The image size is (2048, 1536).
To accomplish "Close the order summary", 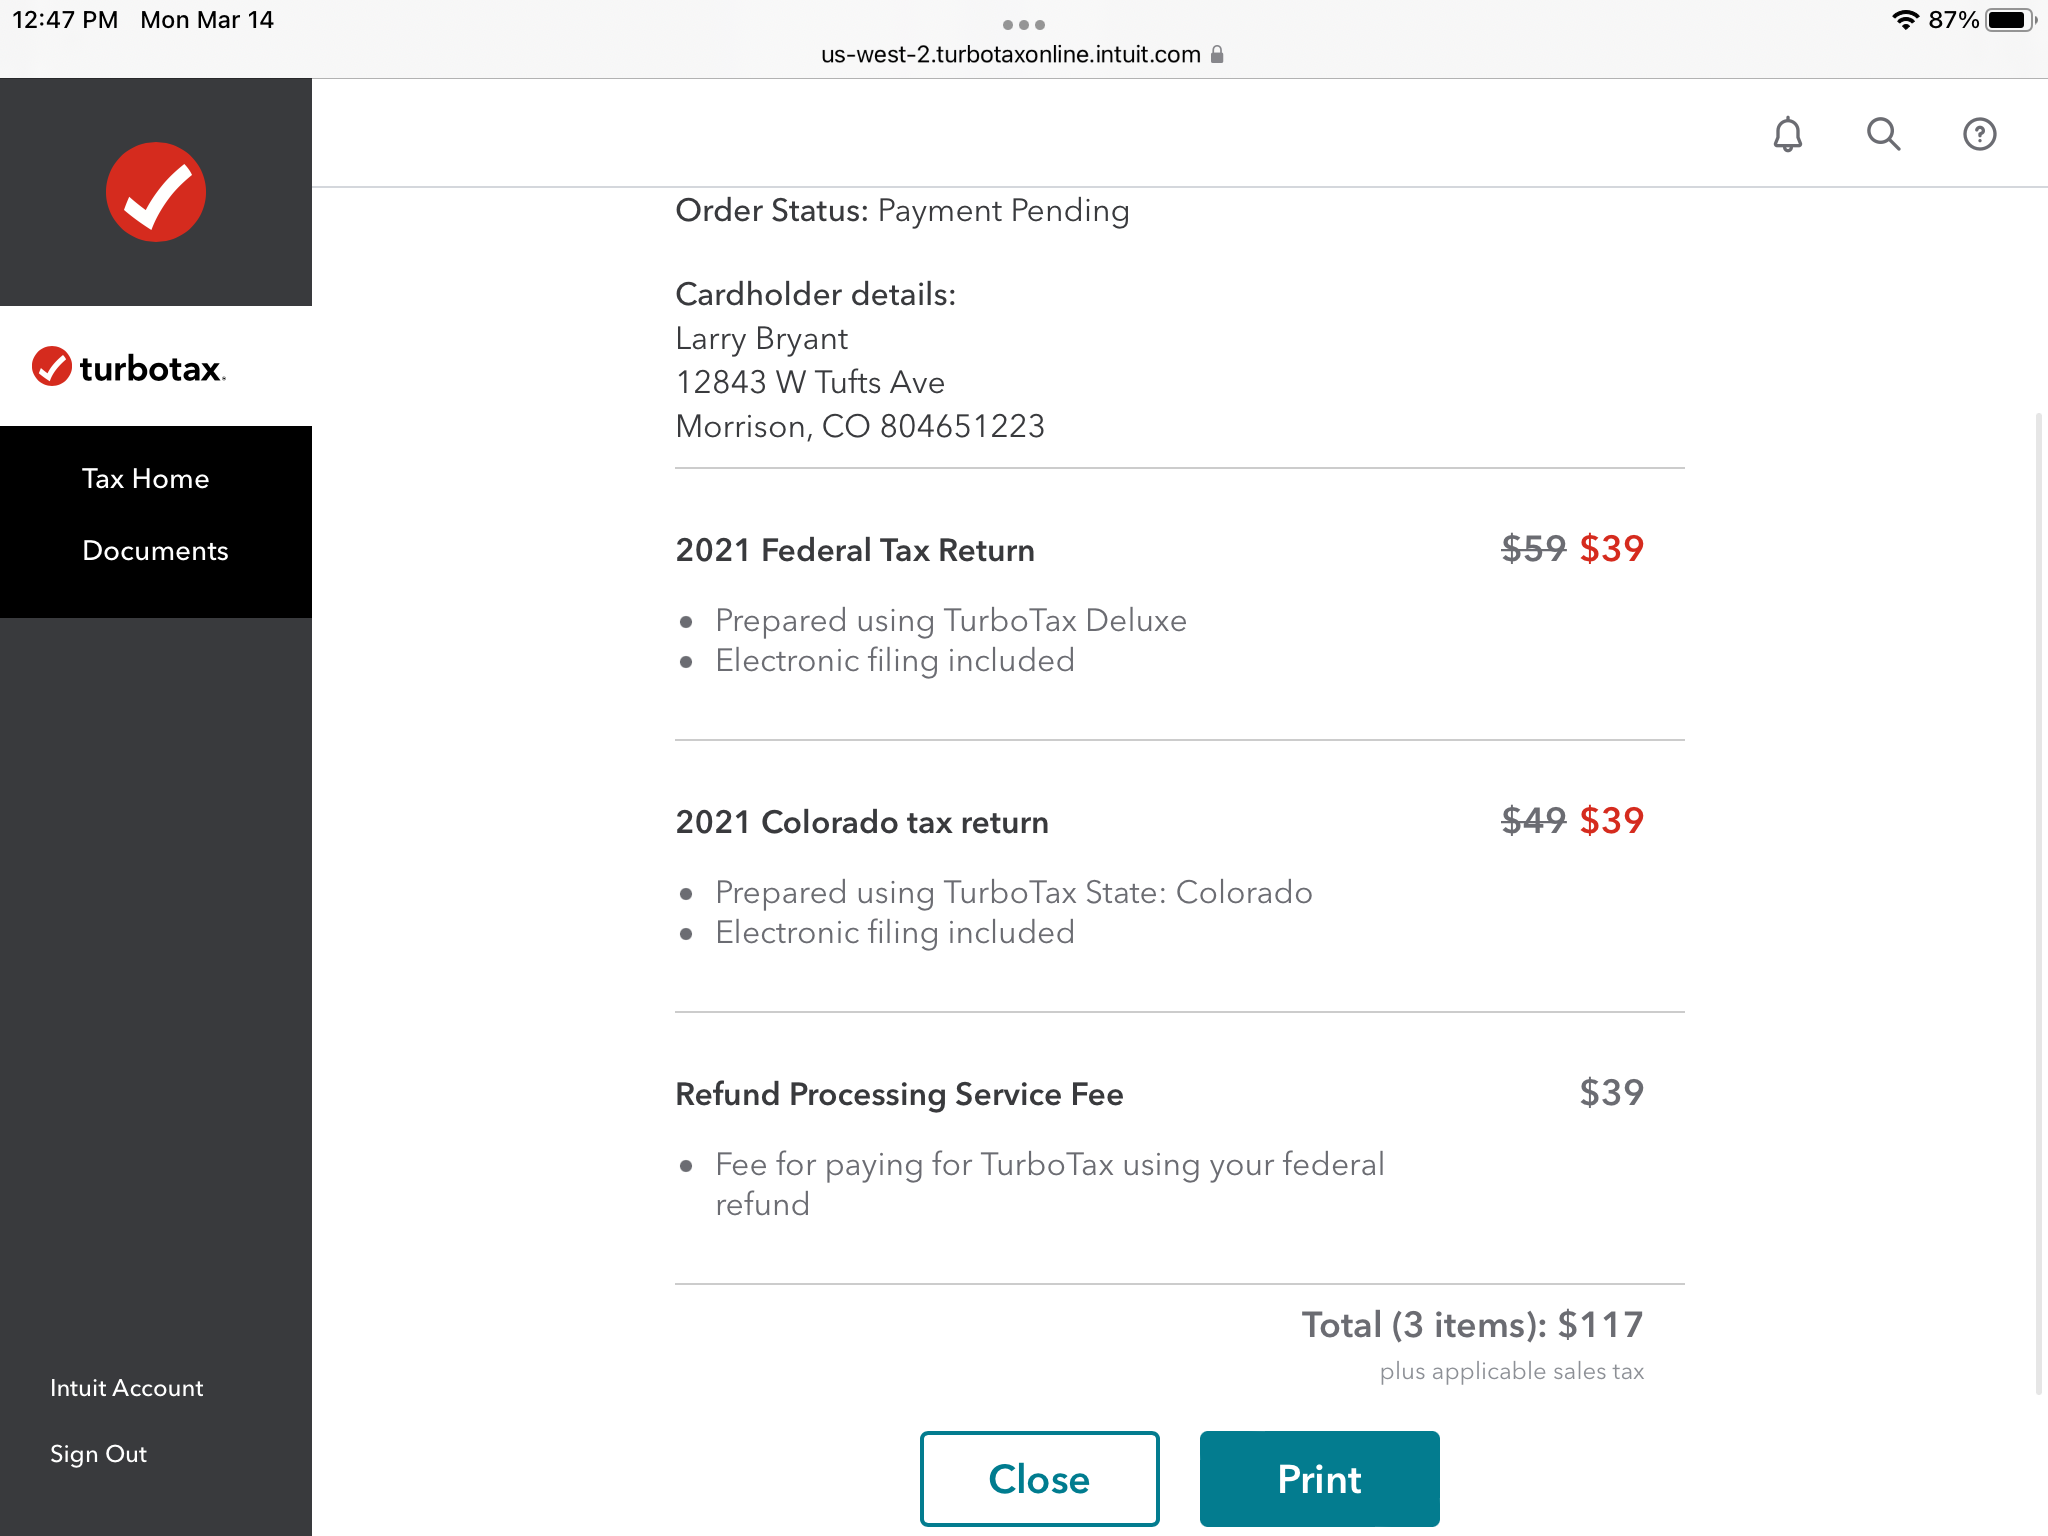I will pyautogui.click(x=1039, y=1479).
